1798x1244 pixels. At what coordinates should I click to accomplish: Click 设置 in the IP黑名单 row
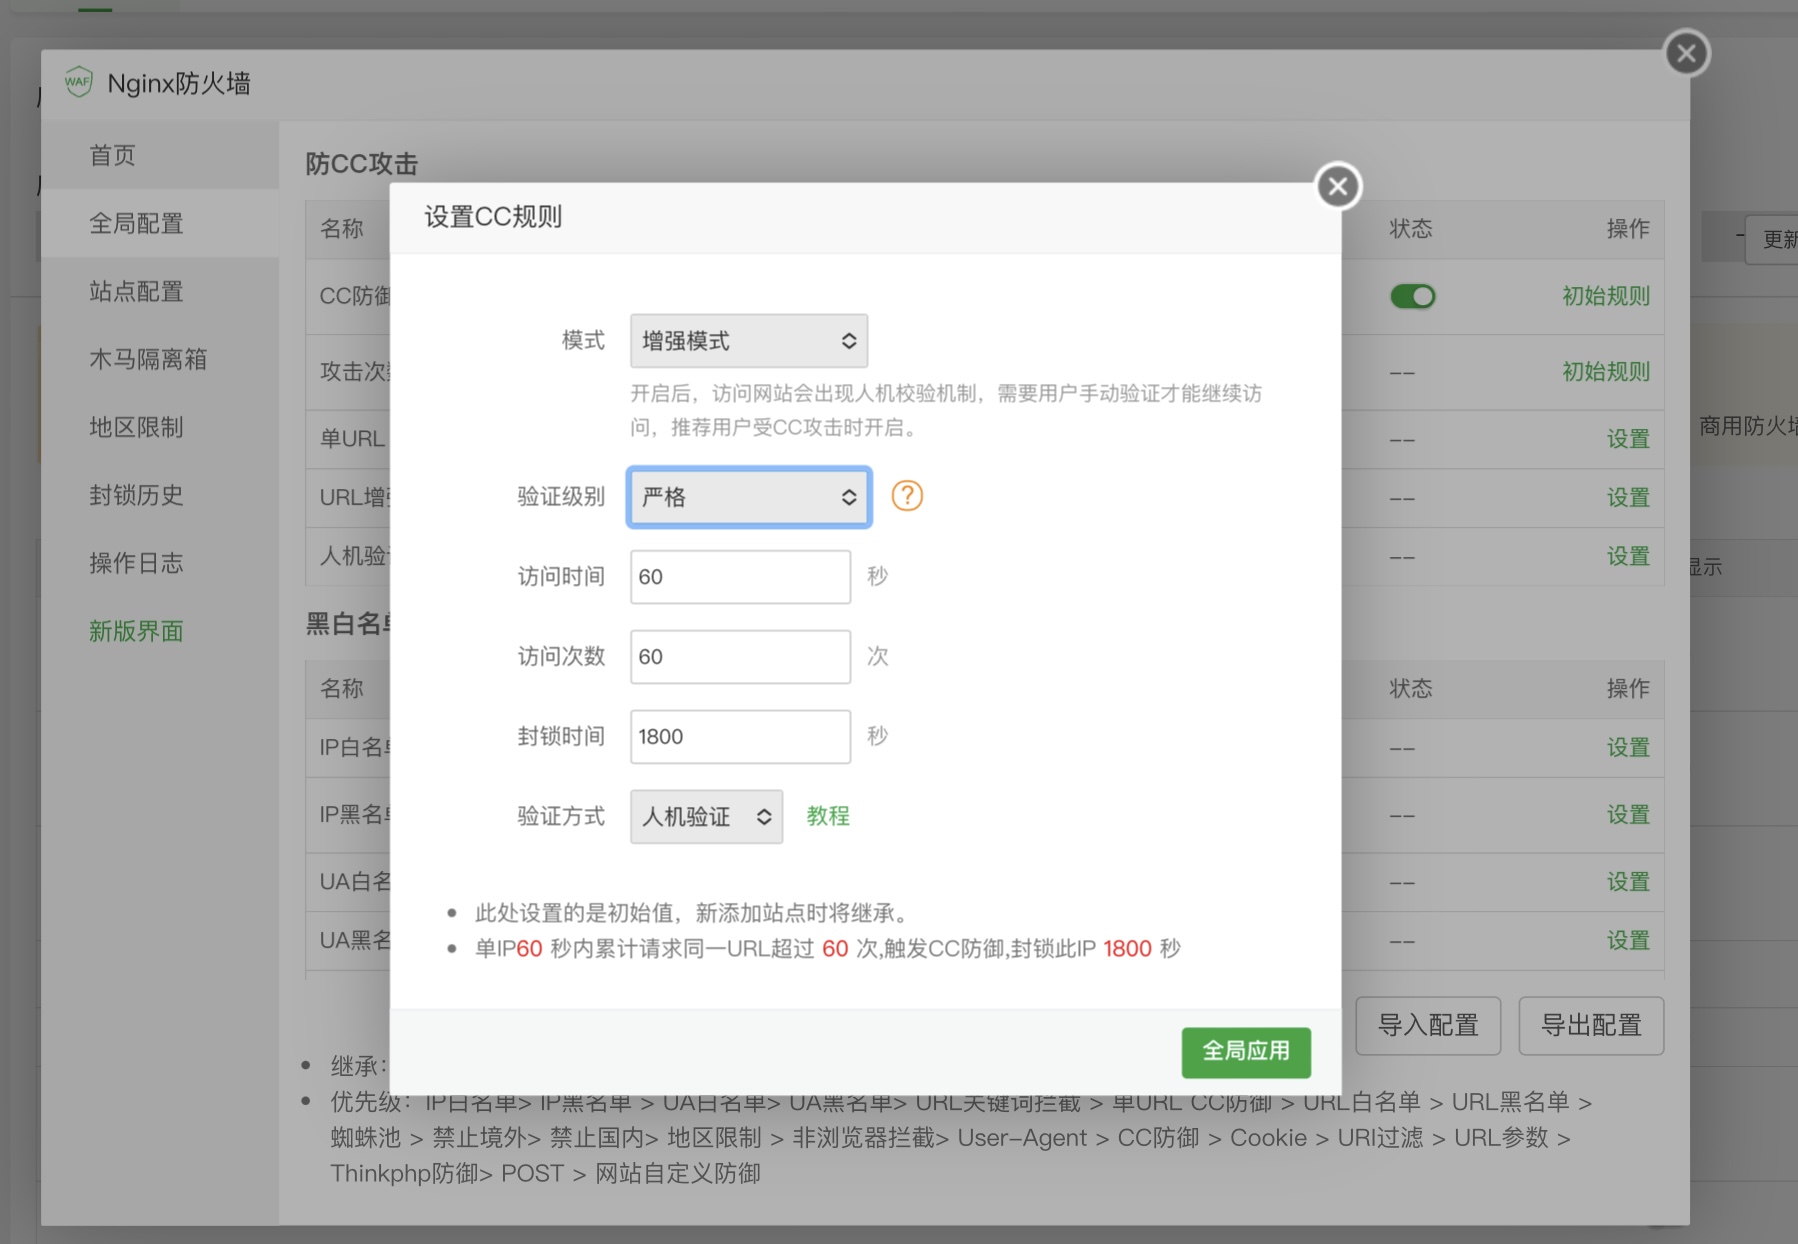[x=1628, y=815]
